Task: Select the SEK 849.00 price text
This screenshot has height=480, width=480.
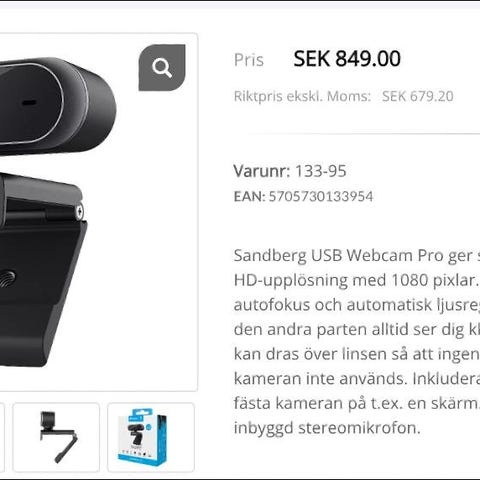Action: pyautogui.click(x=347, y=59)
